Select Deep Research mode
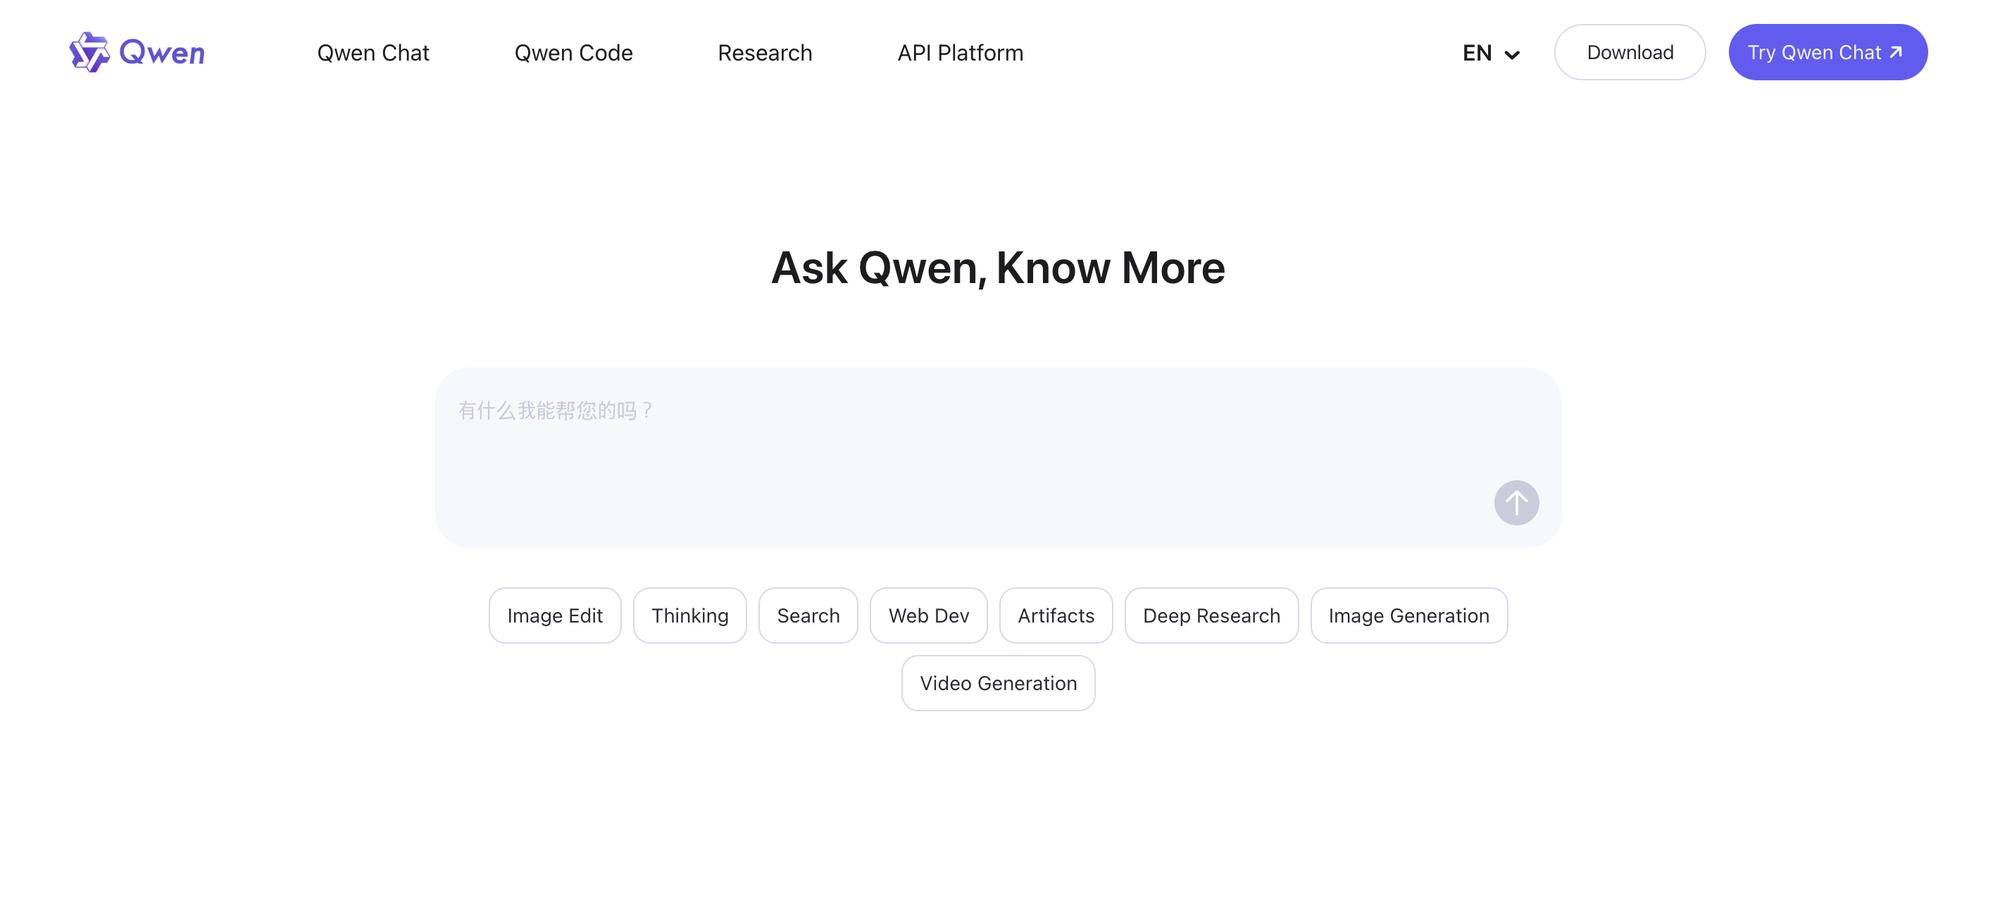 pyautogui.click(x=1211, y=615)
